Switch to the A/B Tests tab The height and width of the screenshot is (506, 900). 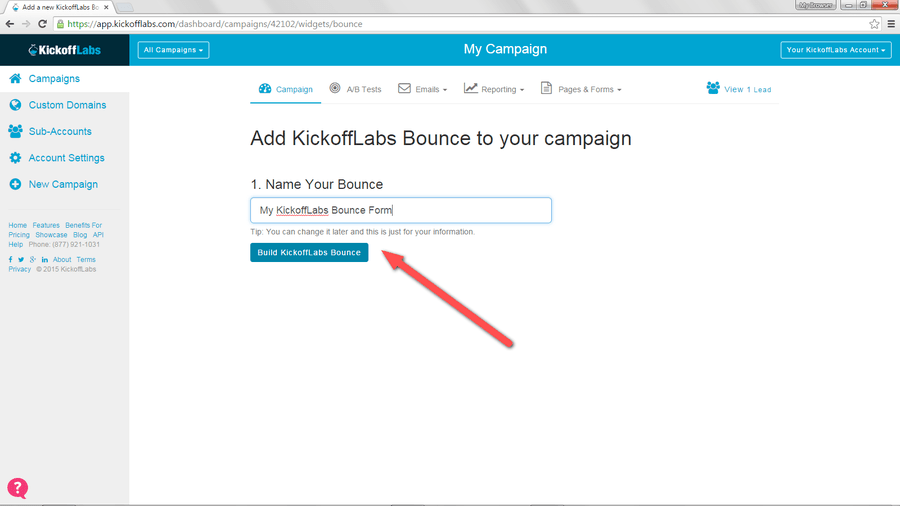pos(355,89)
